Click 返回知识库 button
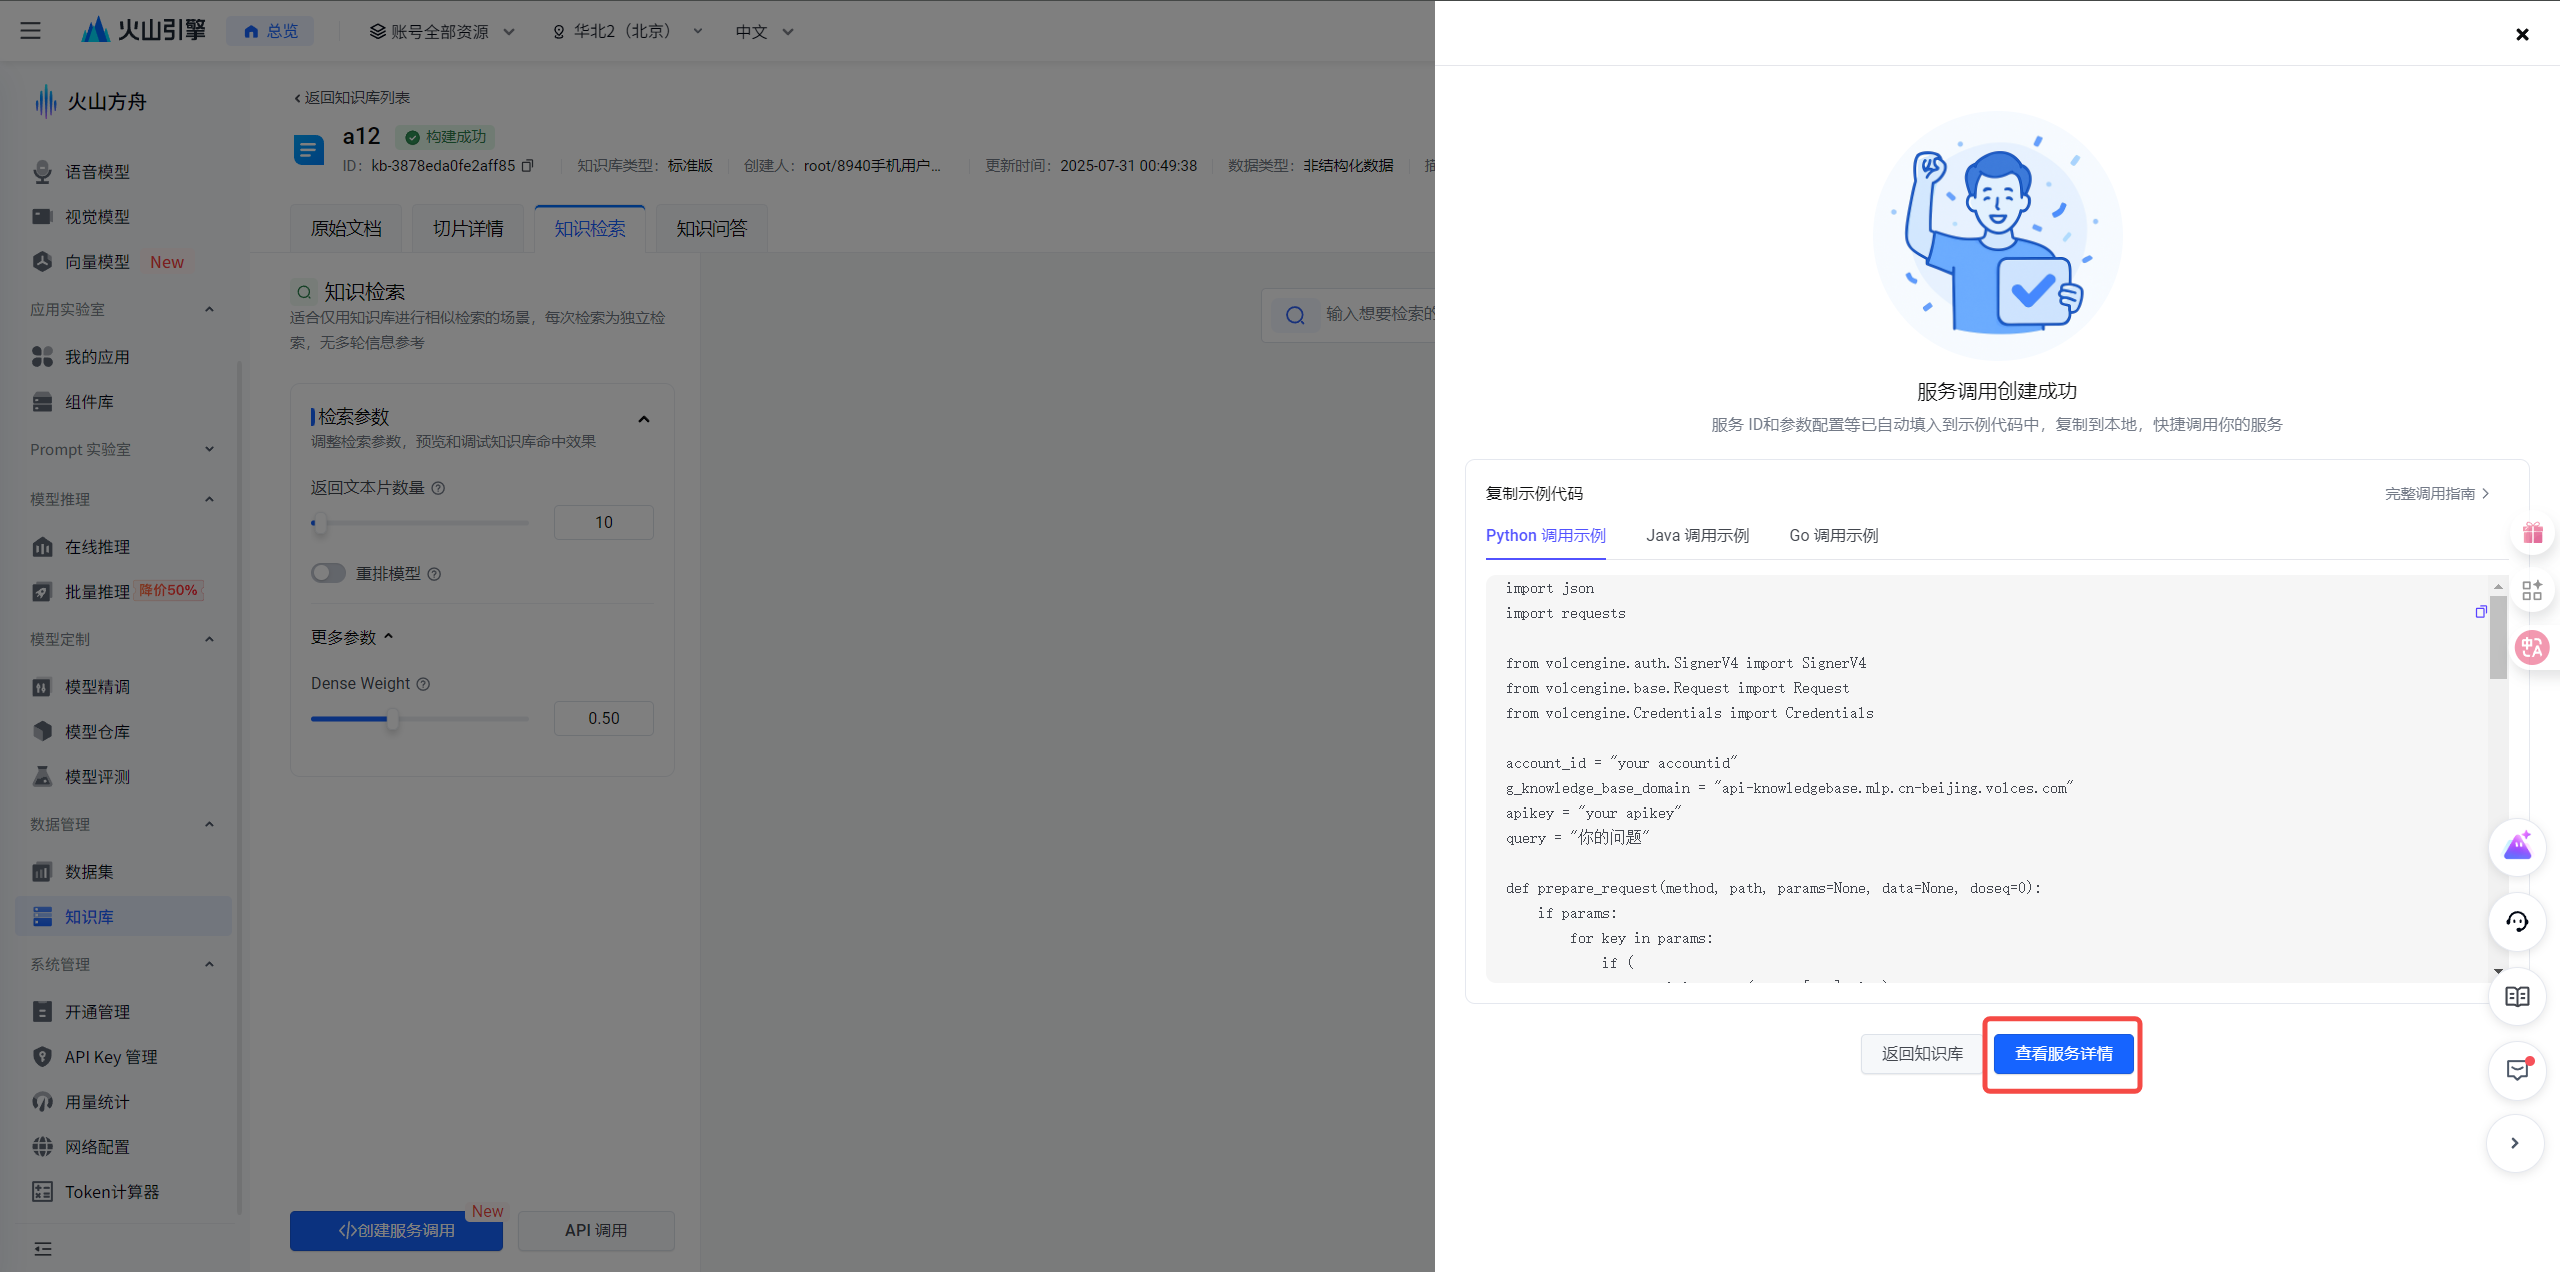2560x1272 pixels. click(x=1921, y=1054)
